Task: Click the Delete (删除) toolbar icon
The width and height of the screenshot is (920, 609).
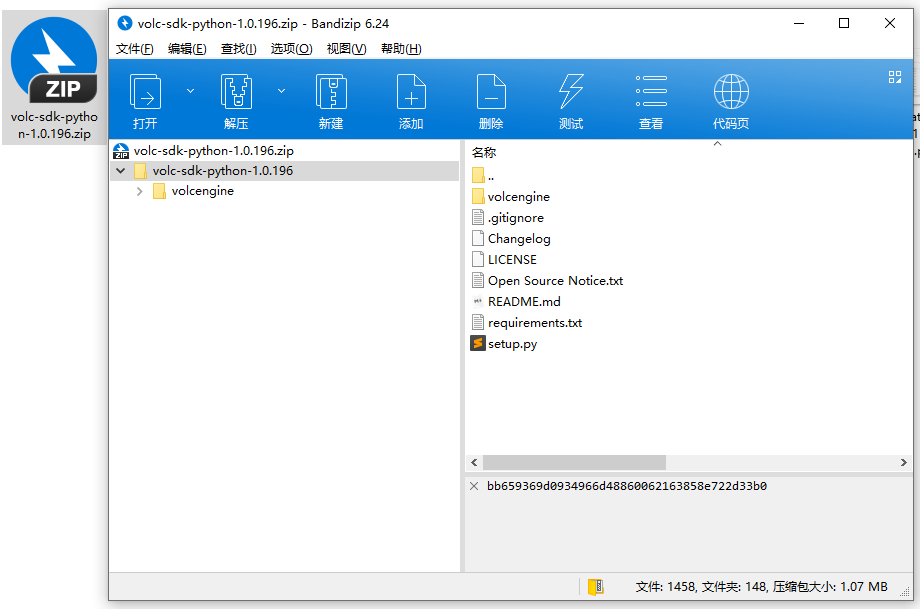Action: point(491,92)
